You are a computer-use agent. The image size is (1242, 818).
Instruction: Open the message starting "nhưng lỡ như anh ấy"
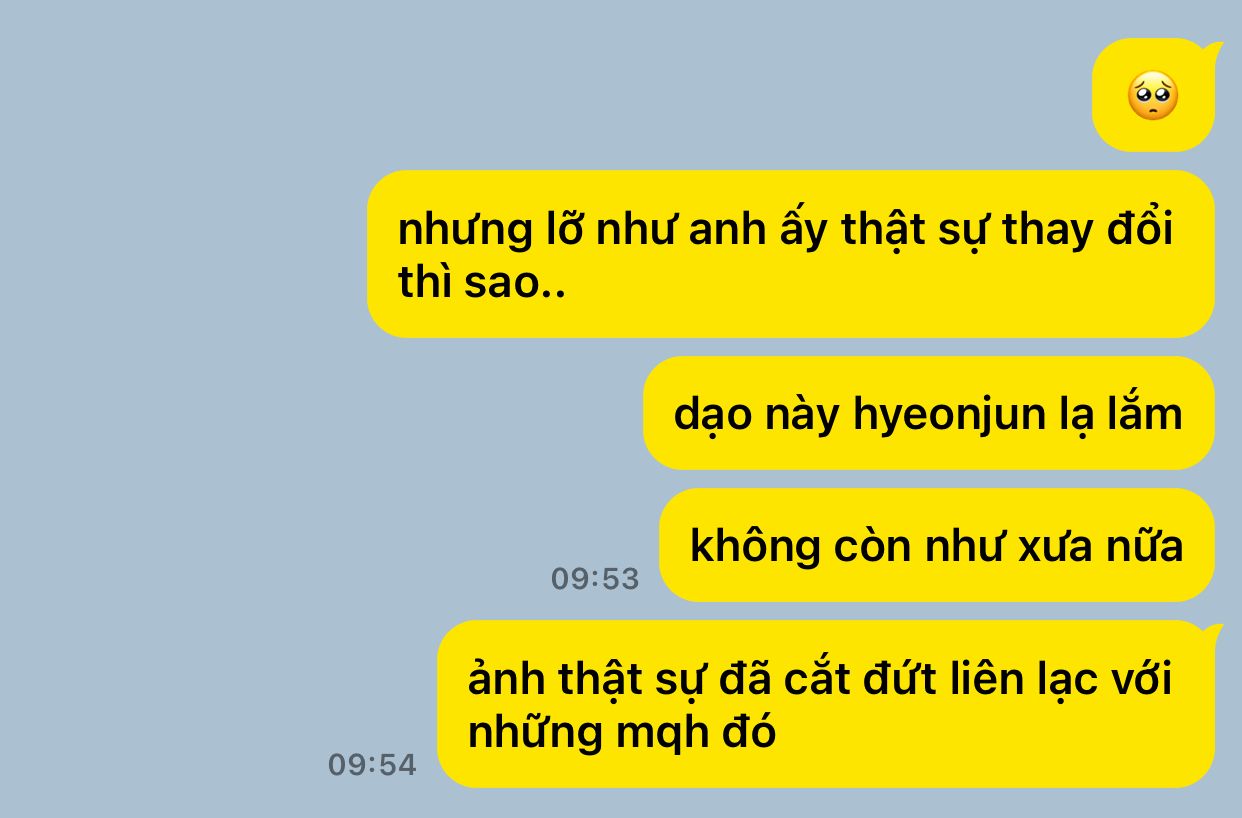click(790, 254)
